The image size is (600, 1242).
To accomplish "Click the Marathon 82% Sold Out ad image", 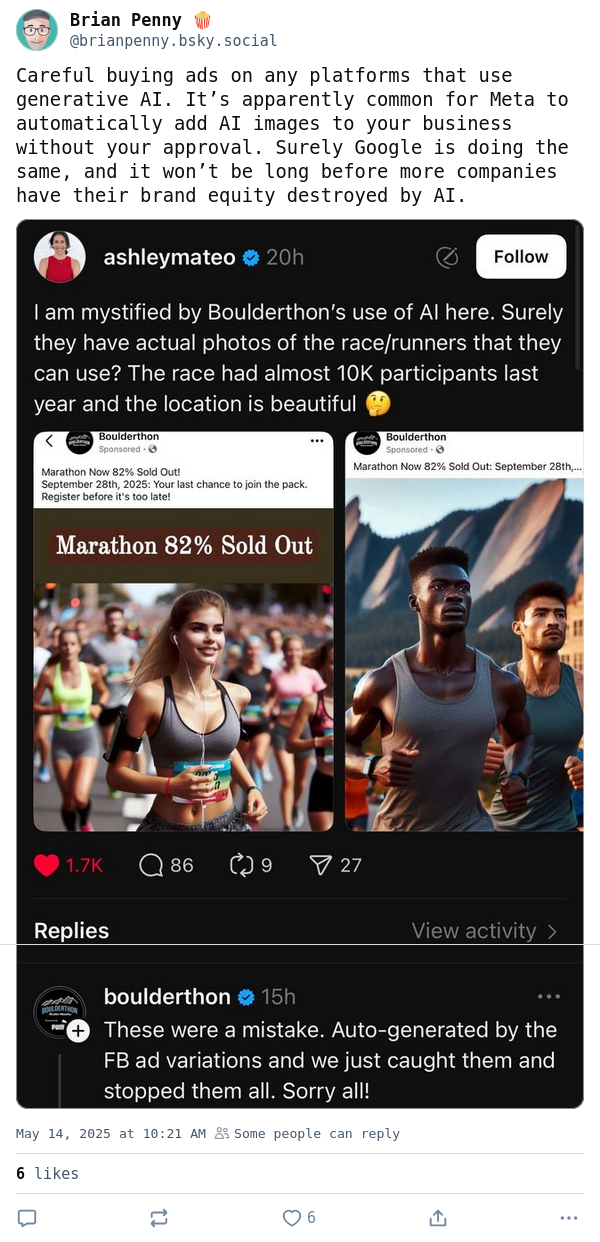I will [x=184, y=631].
